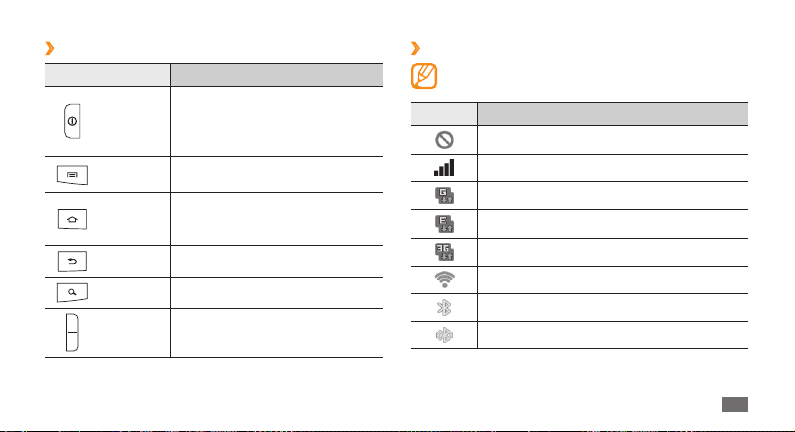Select the menu key icon
Image resolution: width=795 pixels, height=432 pixels.
click(x=72, y=175)
